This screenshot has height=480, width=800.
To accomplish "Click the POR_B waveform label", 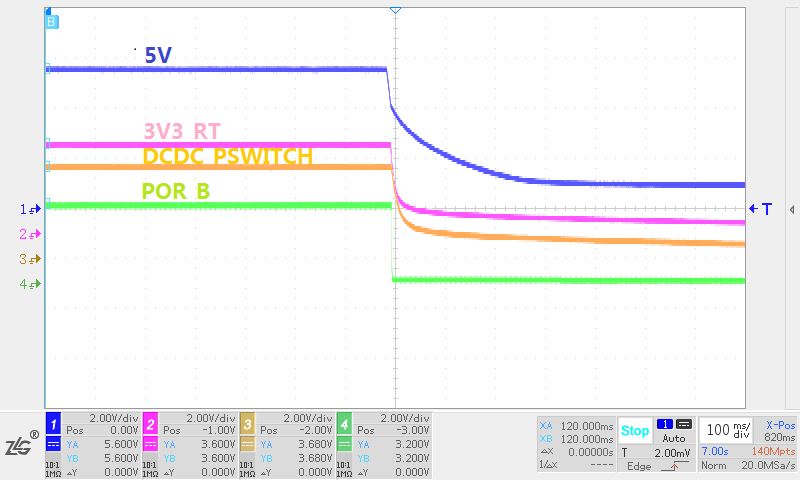I will coord(176,191).
